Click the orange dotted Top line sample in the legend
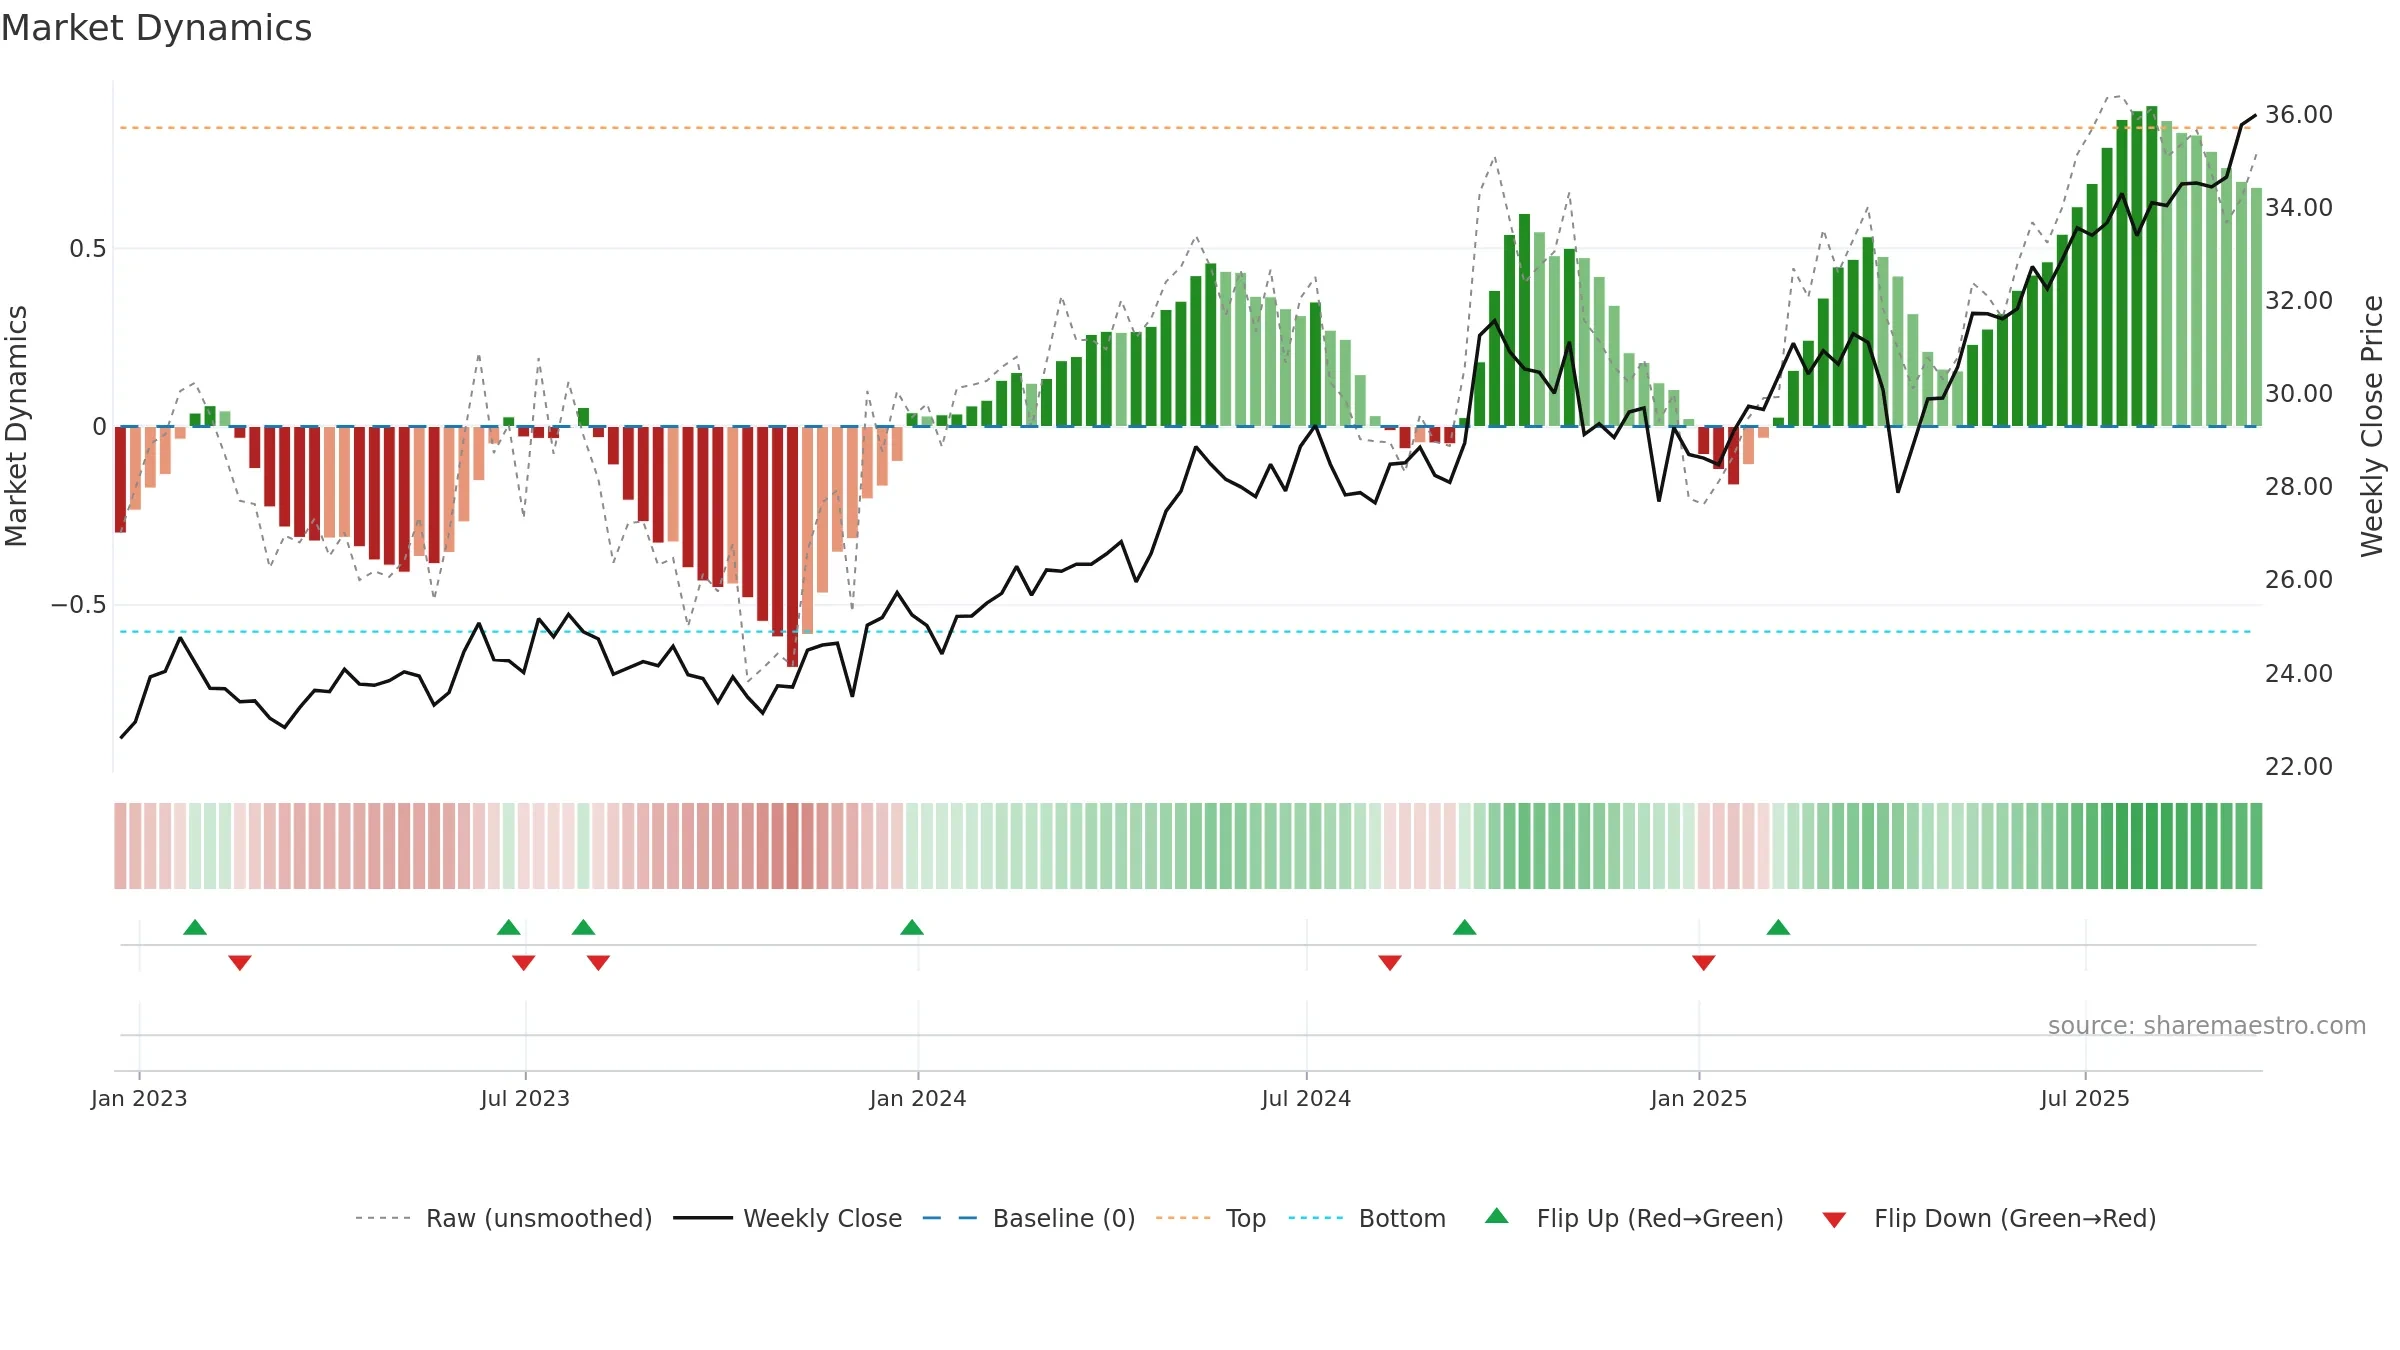The image size is (2400, 1350). (1183, 1218)
